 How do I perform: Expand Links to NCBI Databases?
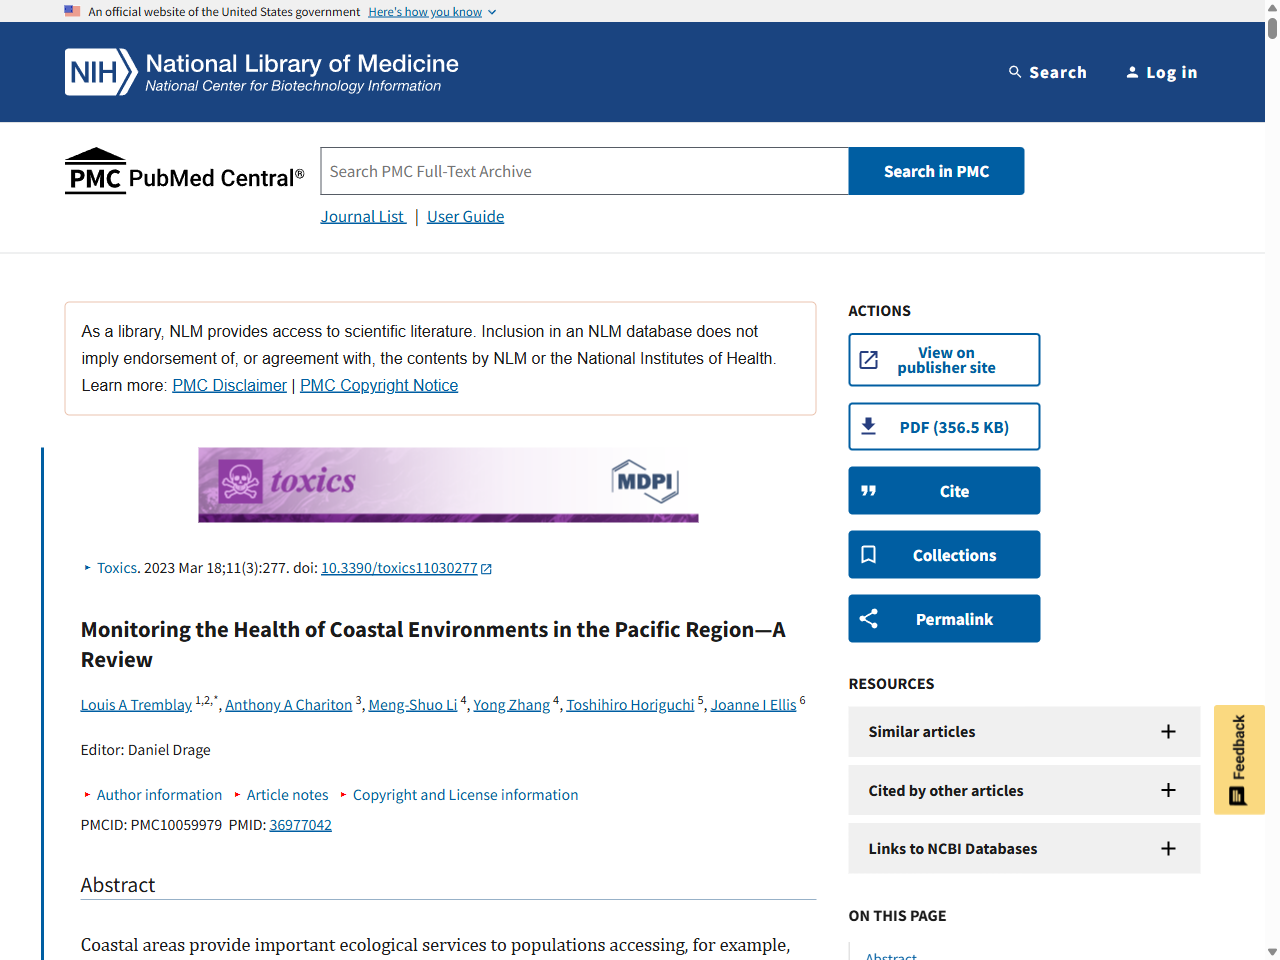pos(1168,848)
